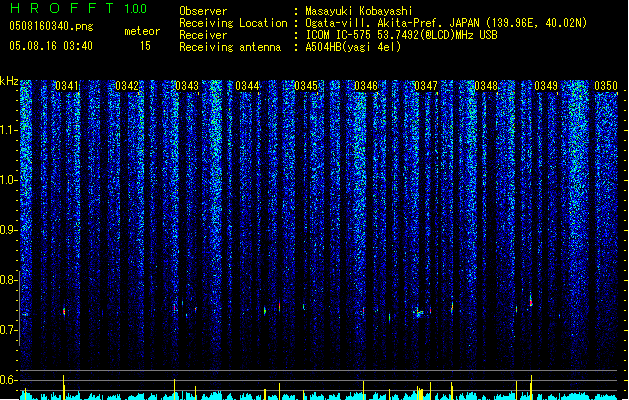The width and height of the screenshot is (629, 400).
Task: Click the 0343 time marker
Action: coord(187,86)
